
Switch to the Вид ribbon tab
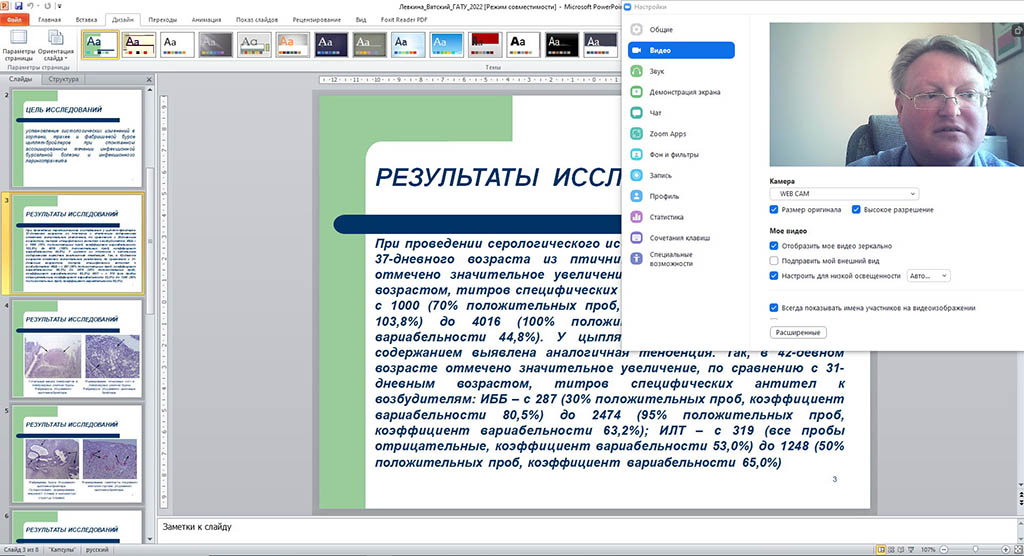pos(361,20)
